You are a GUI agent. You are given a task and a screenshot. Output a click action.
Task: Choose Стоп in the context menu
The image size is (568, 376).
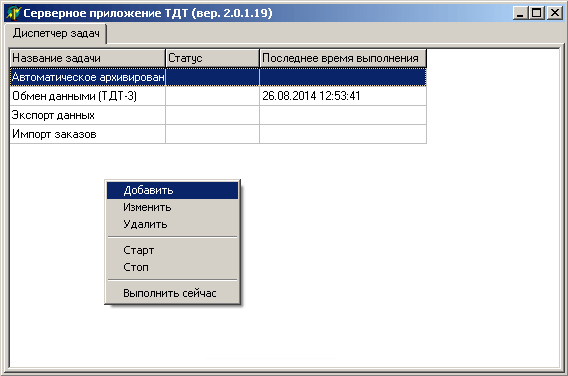coord(172,267)
